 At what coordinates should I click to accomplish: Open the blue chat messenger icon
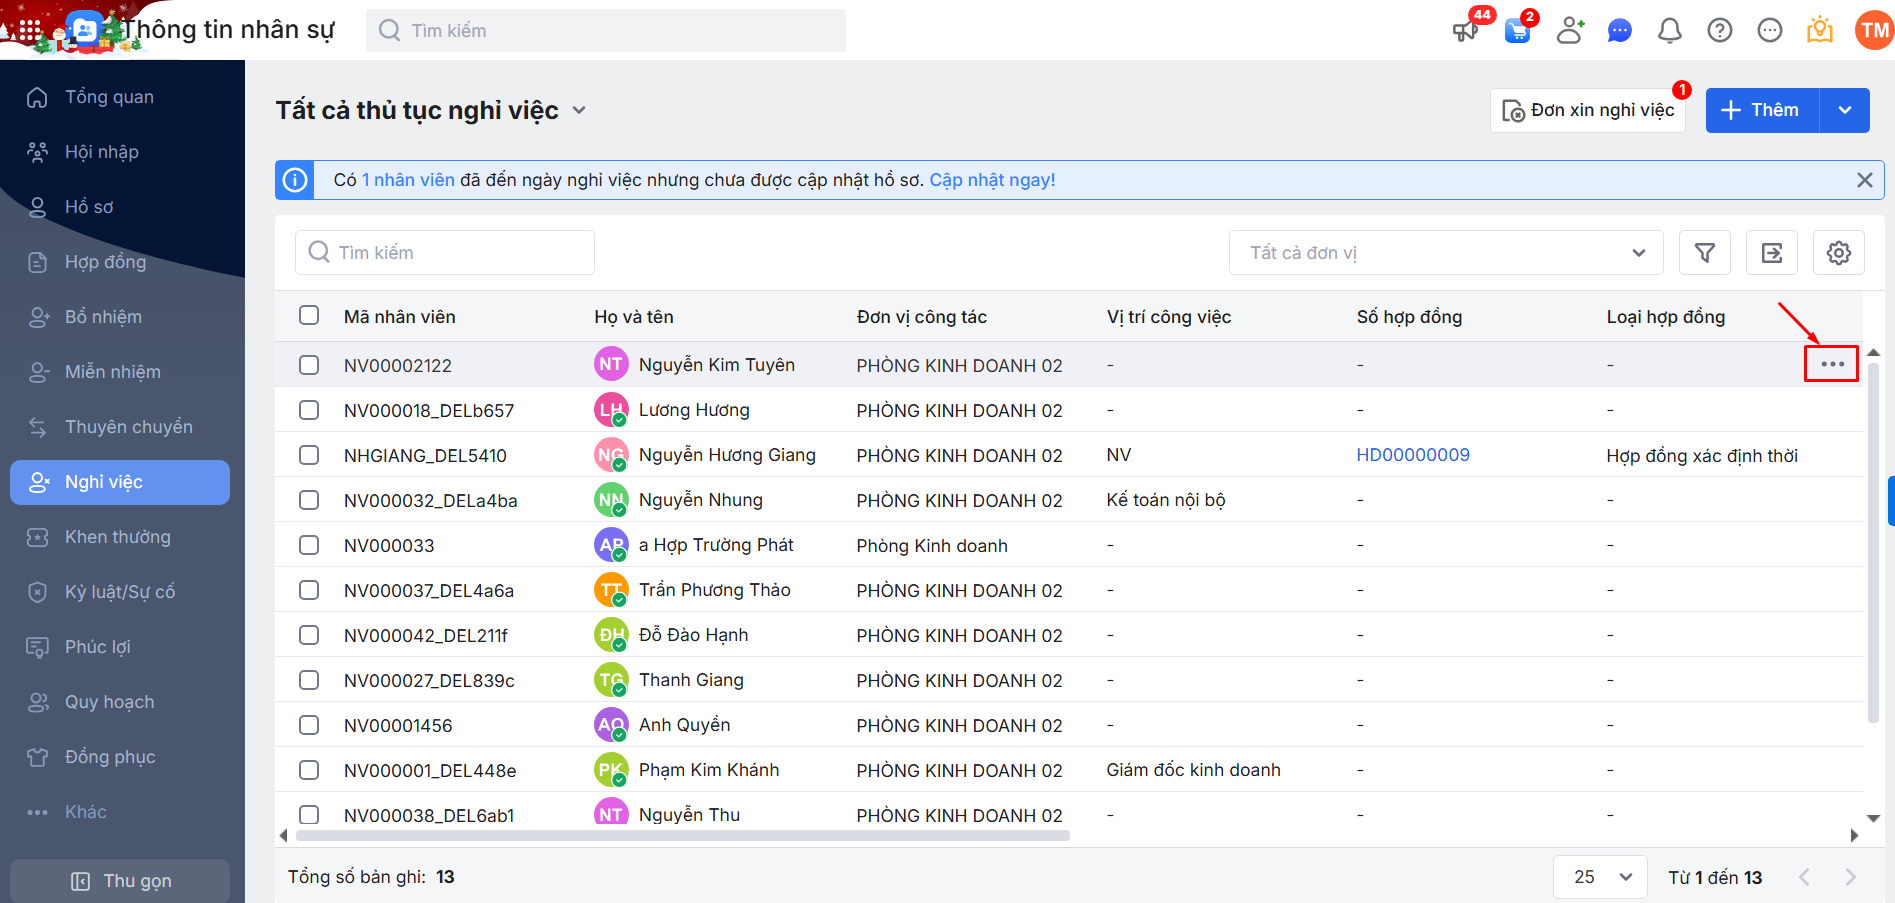1619,31
